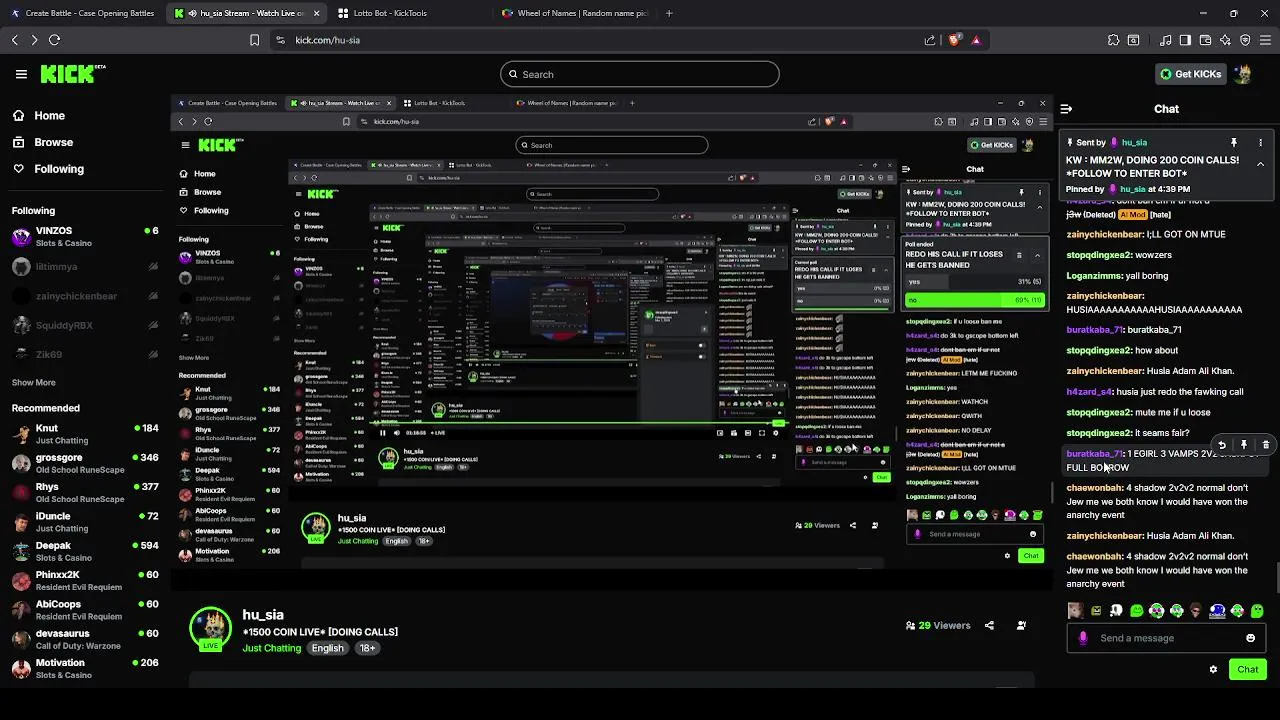Click the English language tag
Viewport: 1280px width, 720px height.
pos(327,648)
